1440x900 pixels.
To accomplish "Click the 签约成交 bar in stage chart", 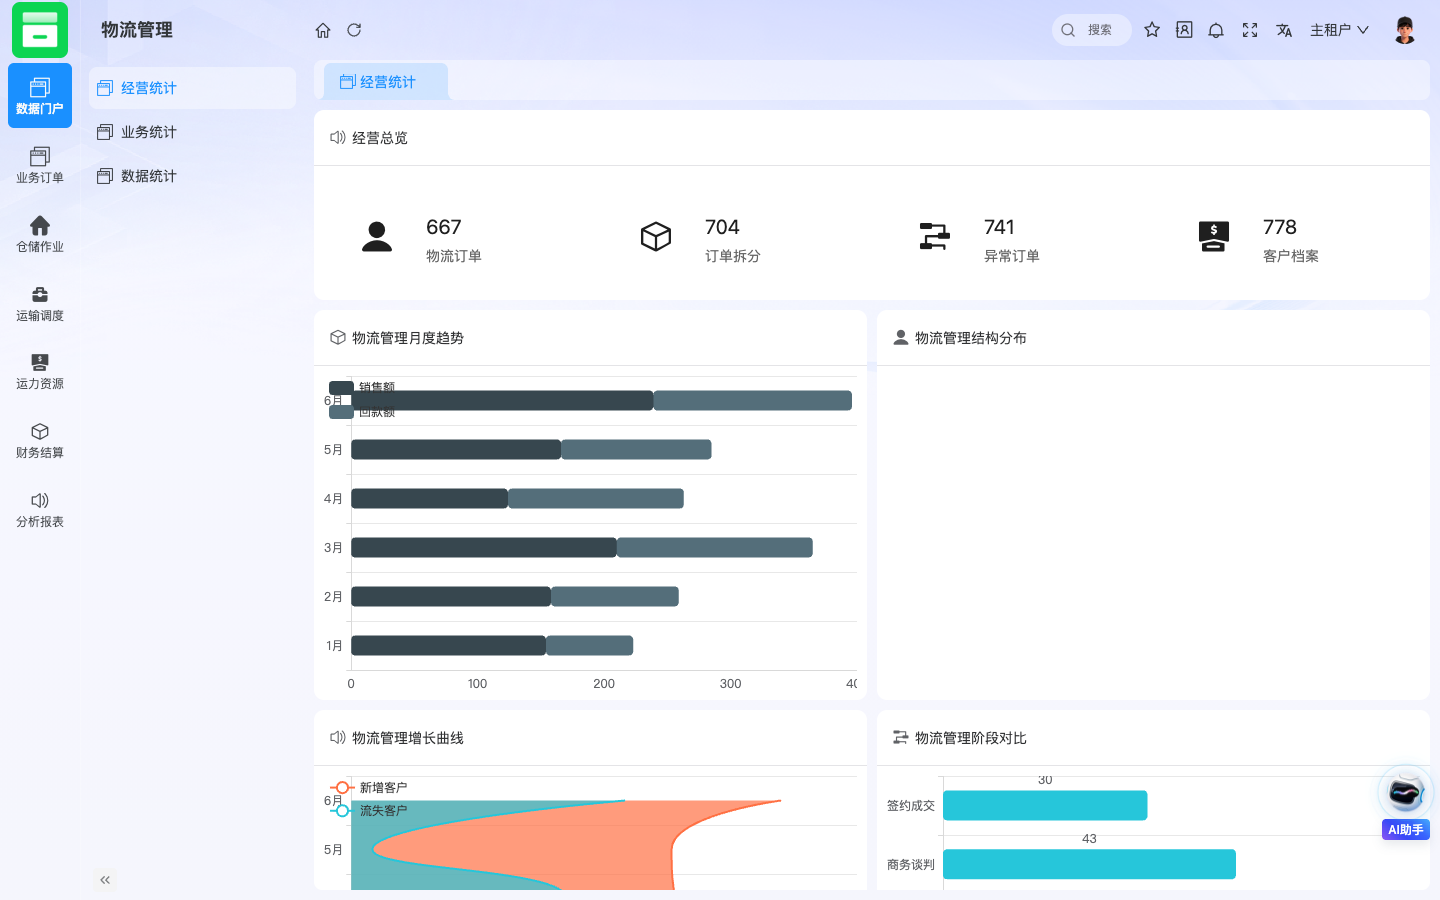I will point(1045,805).
